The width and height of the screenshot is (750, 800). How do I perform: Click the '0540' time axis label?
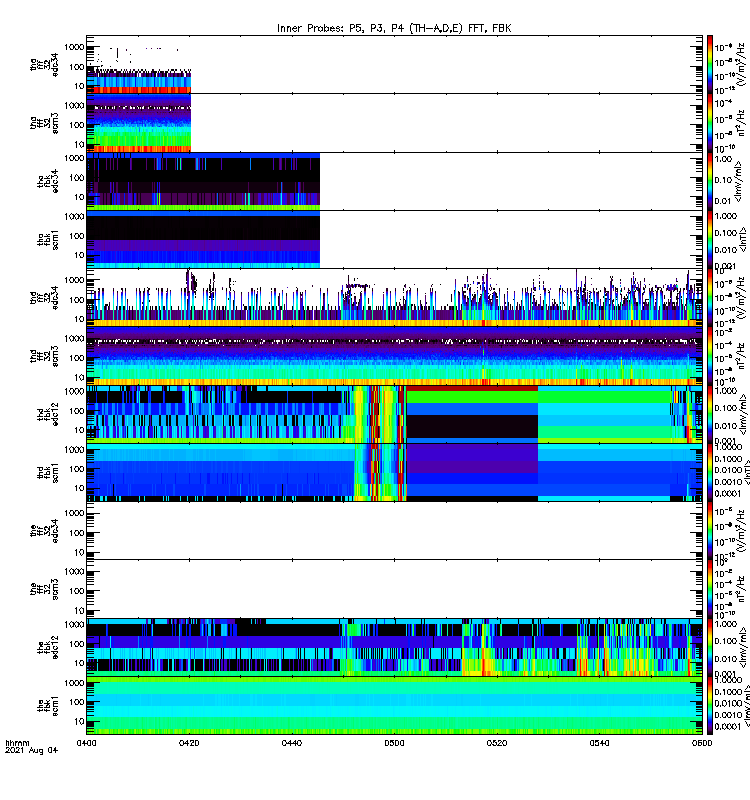click(x=599, y=743)
